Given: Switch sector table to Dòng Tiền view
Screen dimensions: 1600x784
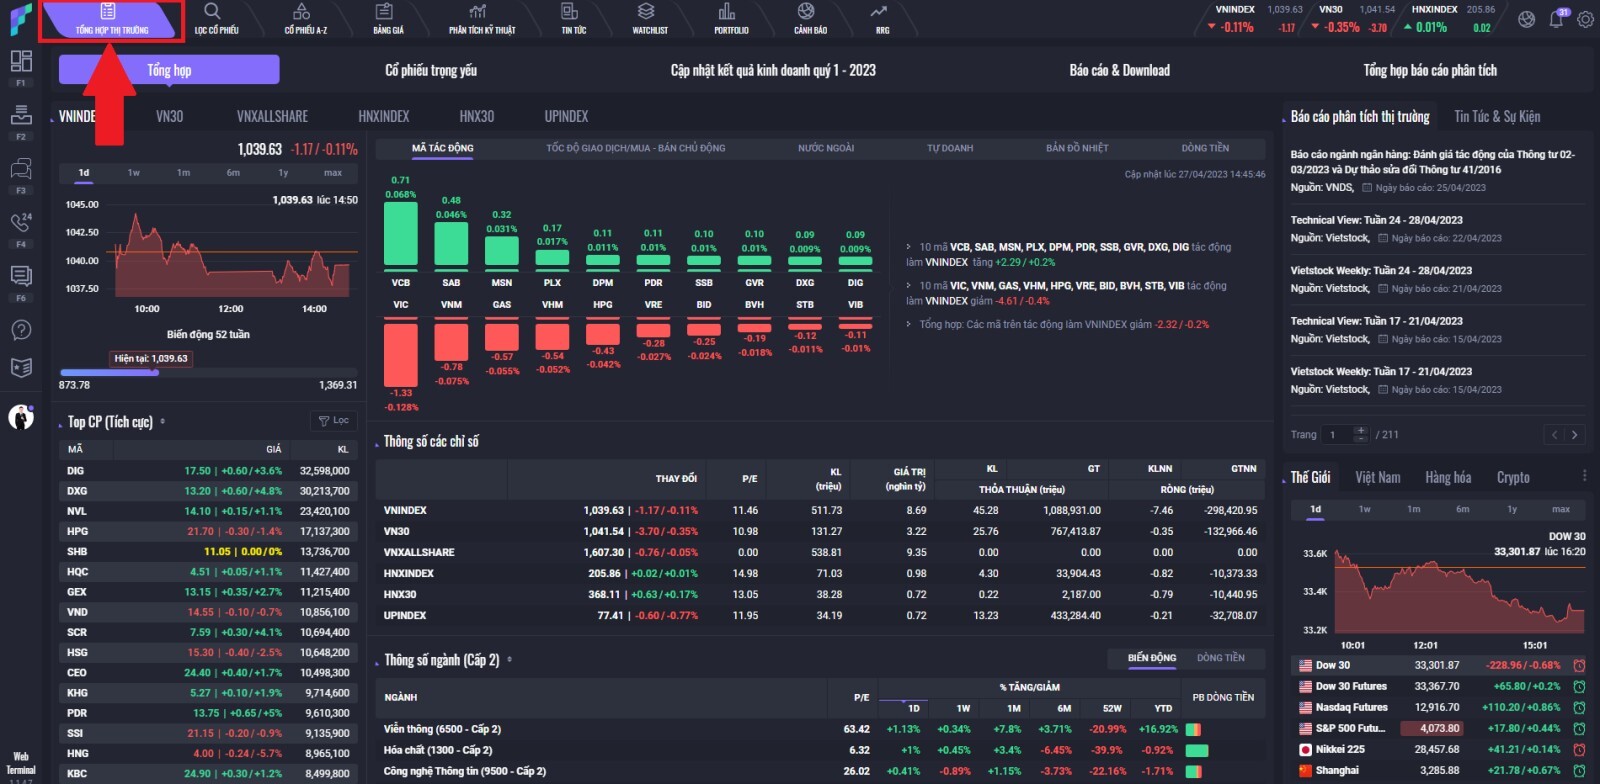Looking at the screenshot, I should click(x=1220, y=658).
